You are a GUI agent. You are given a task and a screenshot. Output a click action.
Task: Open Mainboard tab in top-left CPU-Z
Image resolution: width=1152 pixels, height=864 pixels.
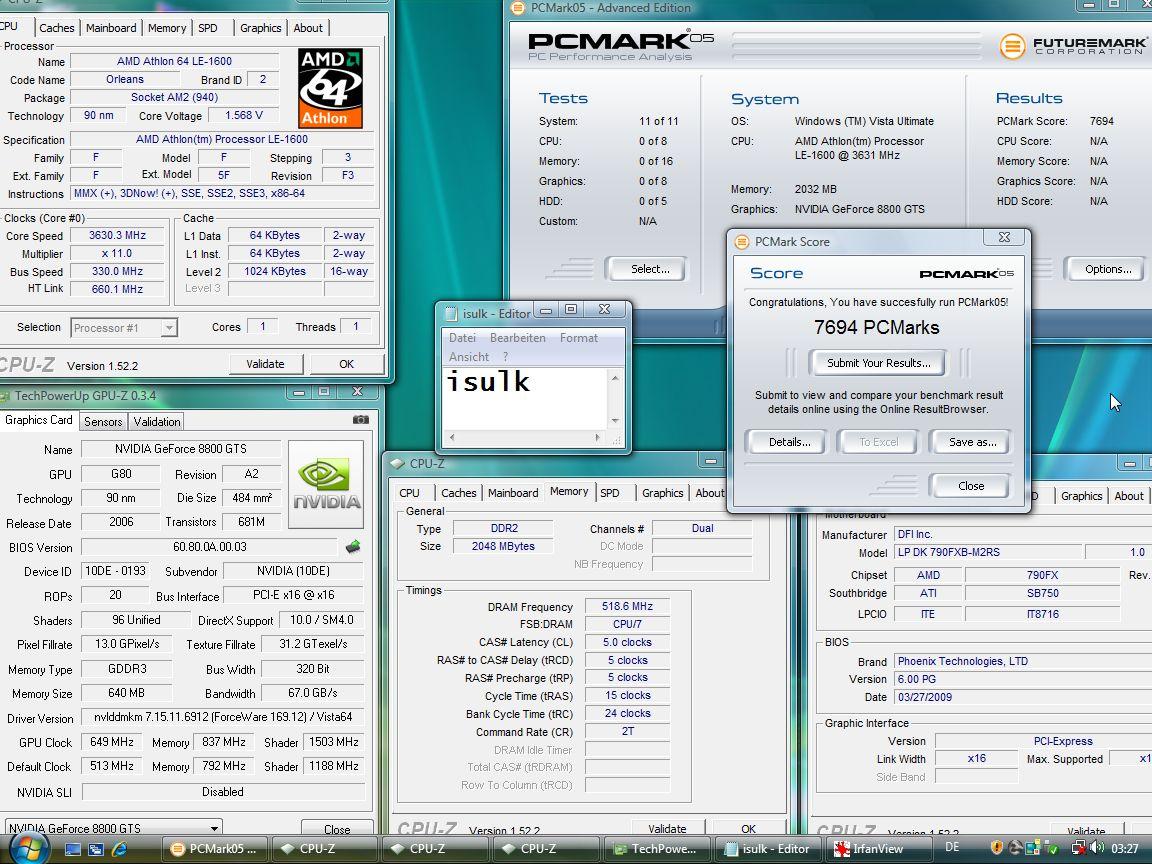click(111, 28)
